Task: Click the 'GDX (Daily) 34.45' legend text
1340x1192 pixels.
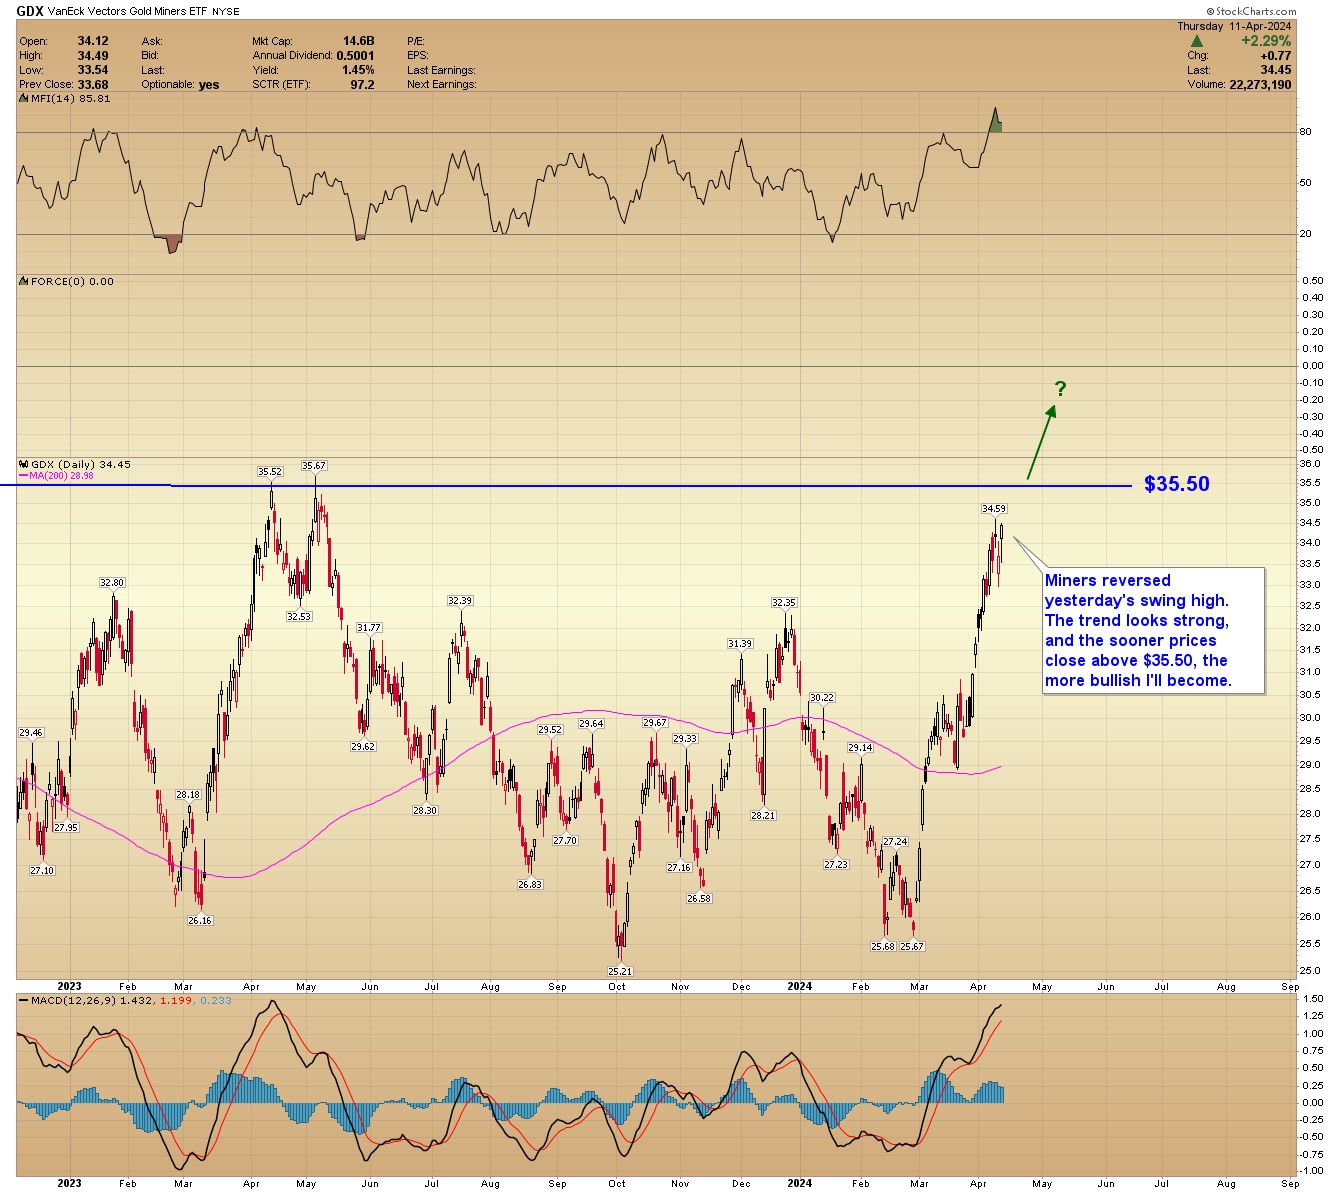Action: coord(81,464)
